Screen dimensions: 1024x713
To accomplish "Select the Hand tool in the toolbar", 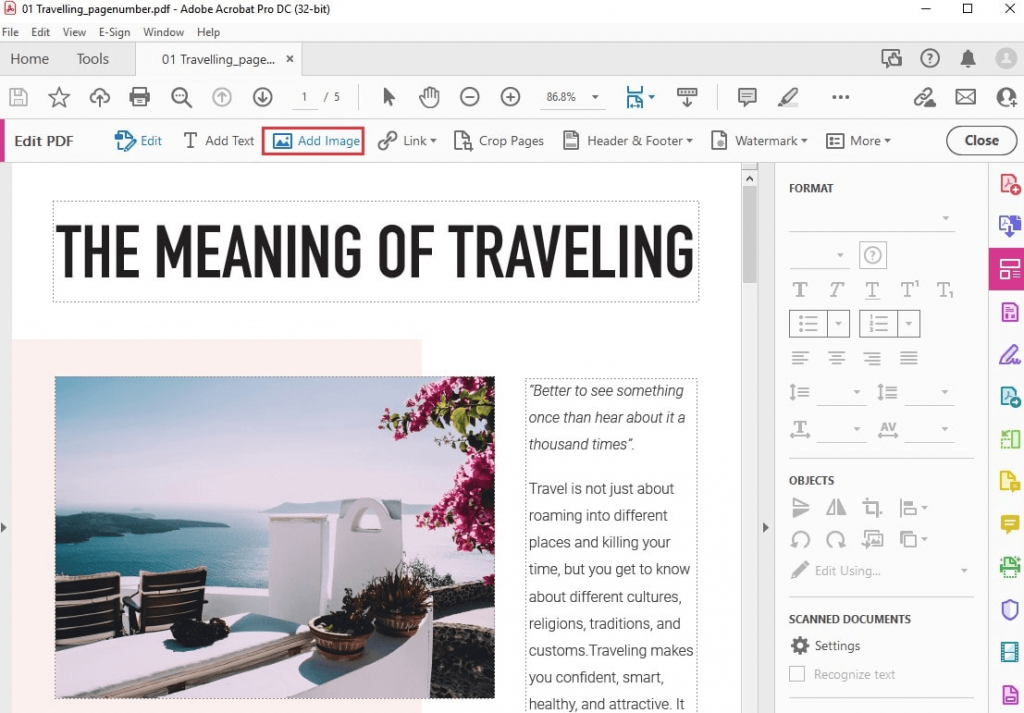I will click(x=429, y=97).
